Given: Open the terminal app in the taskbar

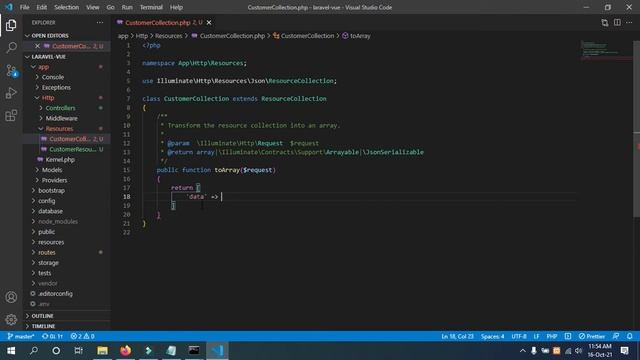Looking at the screenshot, I should tap(194, 351).
